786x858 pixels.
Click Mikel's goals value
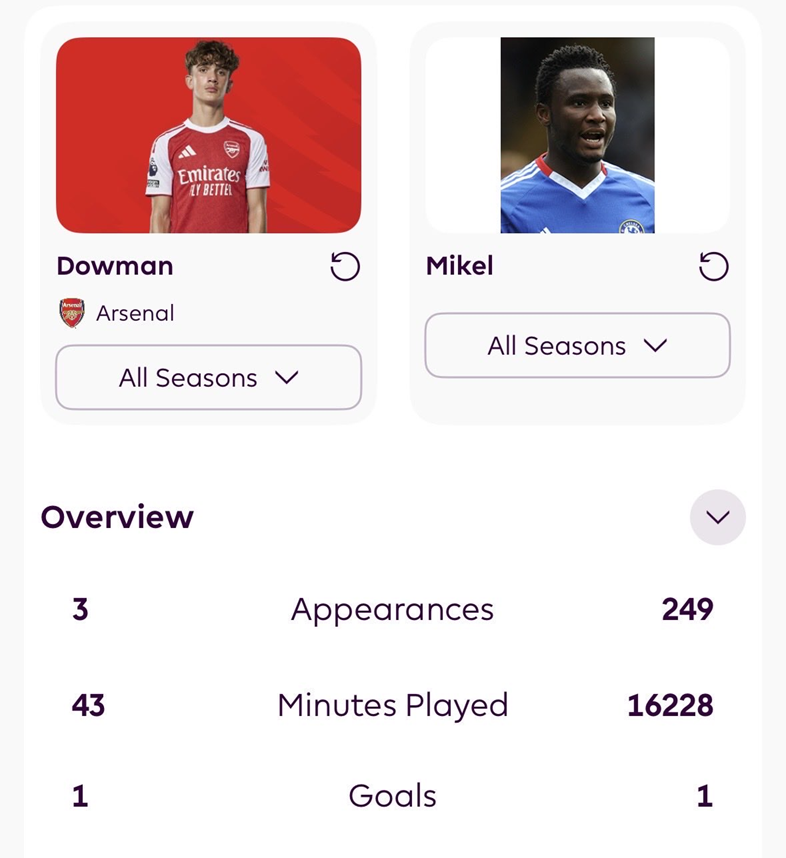(704, 796)
